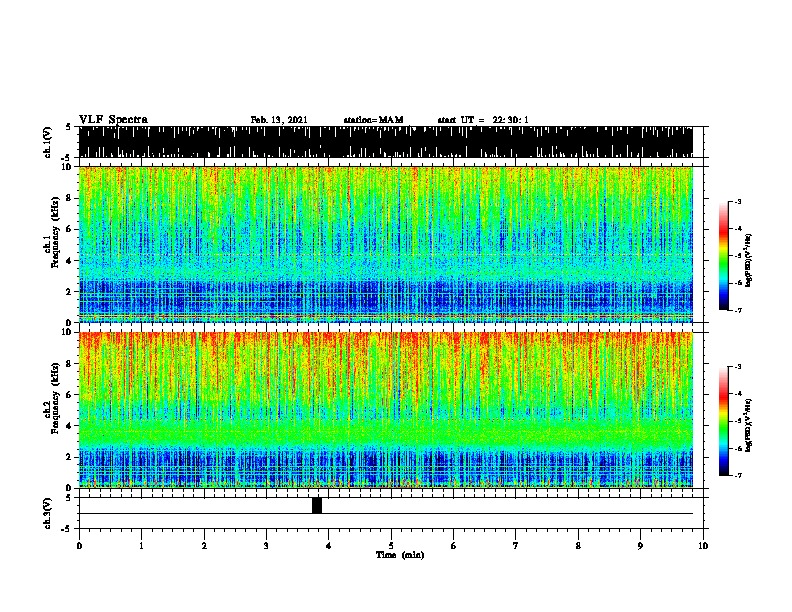Click the black pulse marker in ch.3 panel
The image size is (792, 612).
tap(317, 505)
